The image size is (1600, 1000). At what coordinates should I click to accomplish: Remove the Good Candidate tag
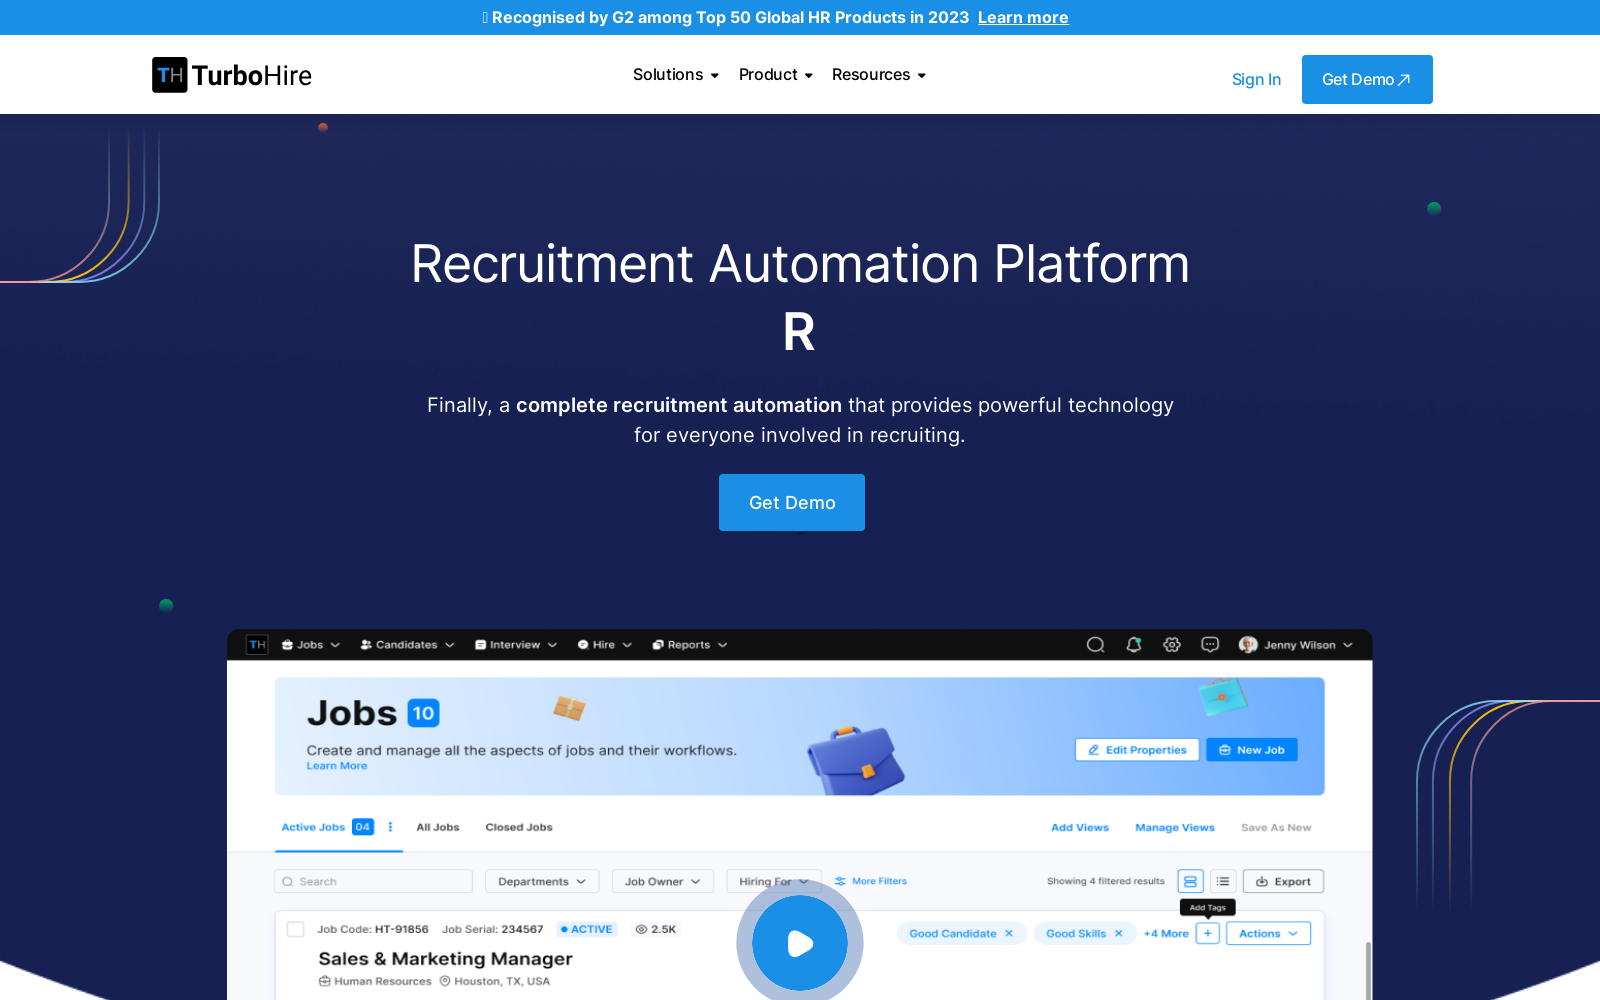1009,933
